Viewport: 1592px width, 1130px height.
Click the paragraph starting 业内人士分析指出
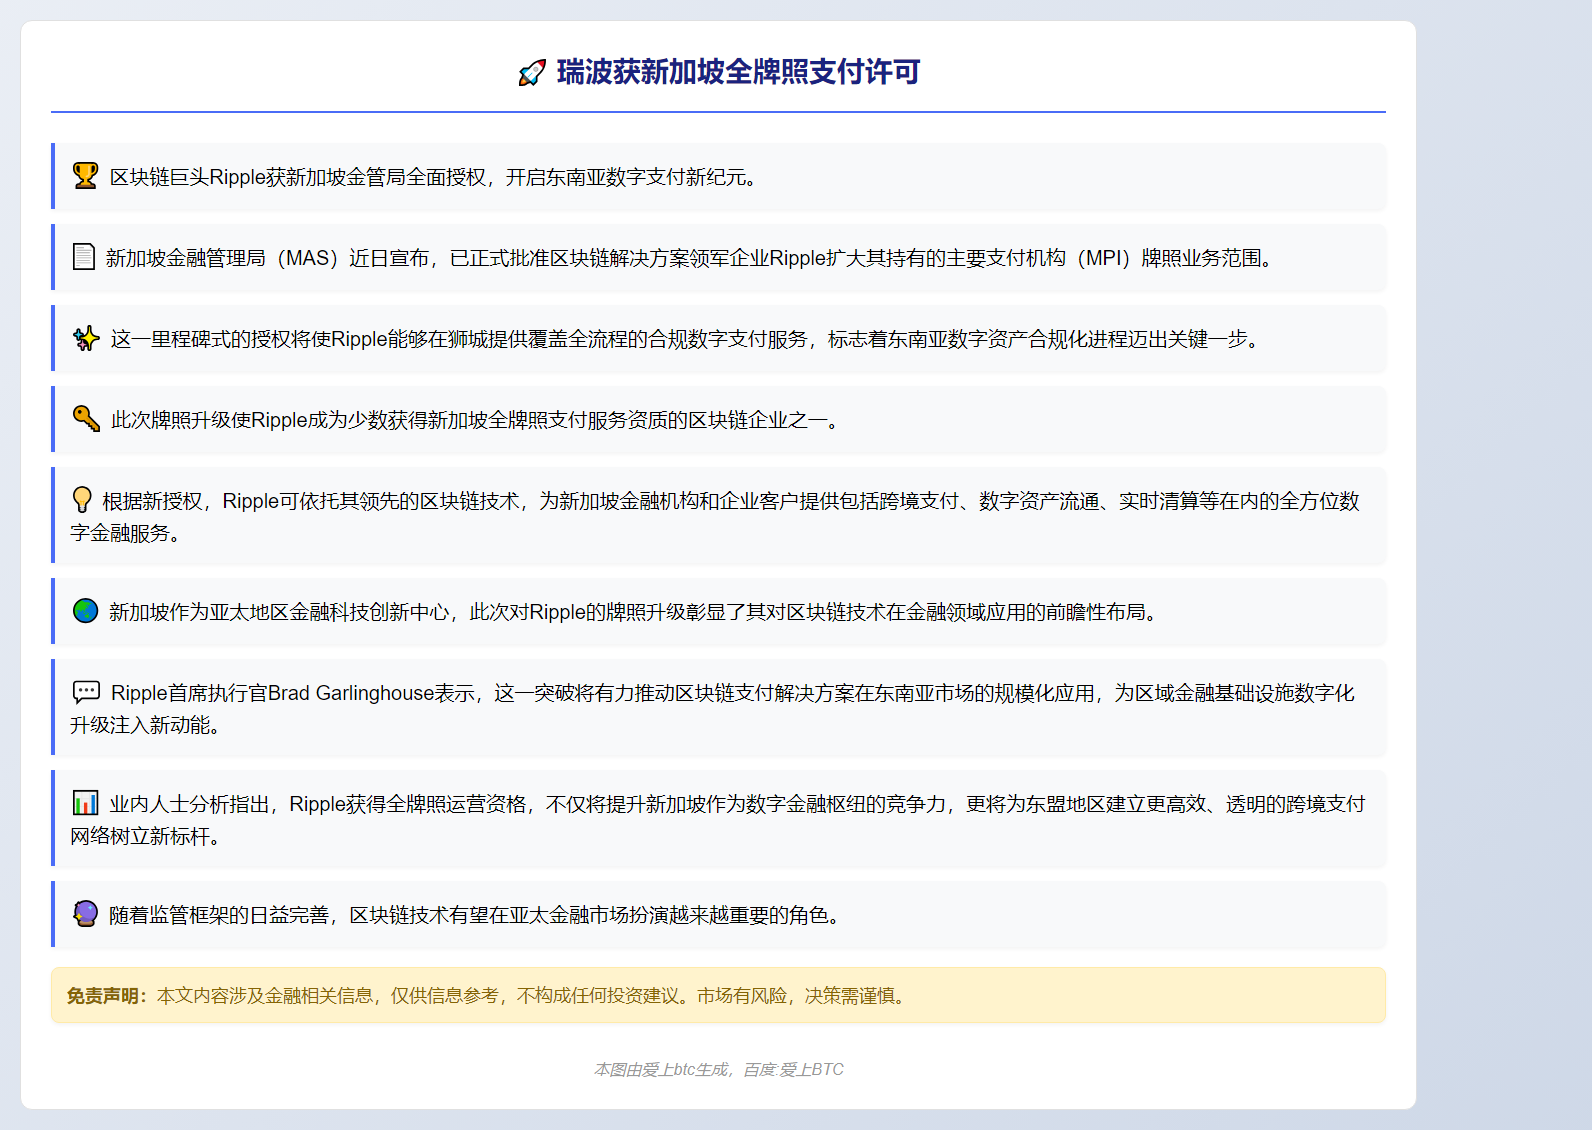(x=717, y=819)
